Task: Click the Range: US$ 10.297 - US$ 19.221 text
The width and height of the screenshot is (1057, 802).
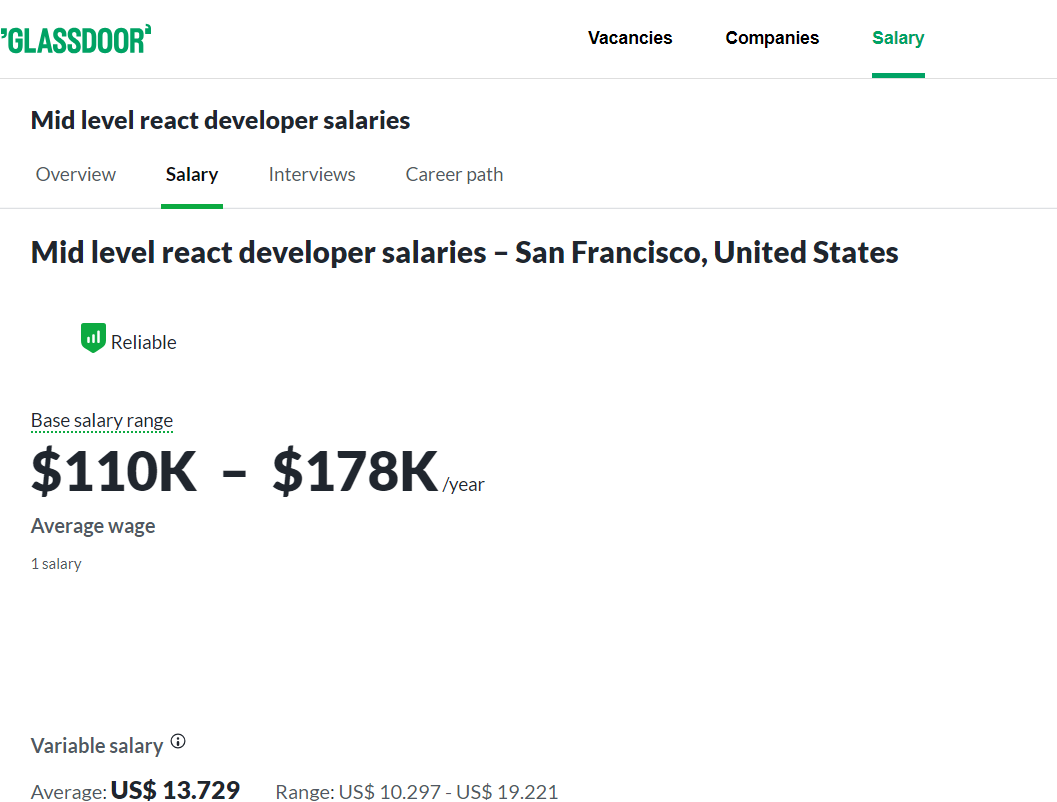Action: (x=417, y=791)
